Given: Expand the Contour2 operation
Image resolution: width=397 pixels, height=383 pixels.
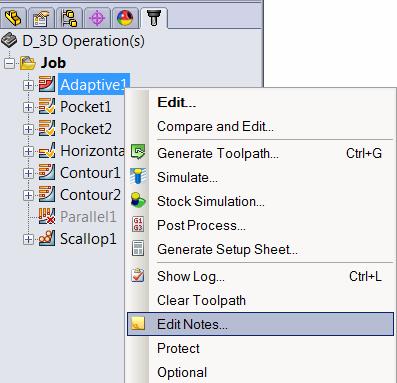Looking at the screenshot, I should point(28,195).
